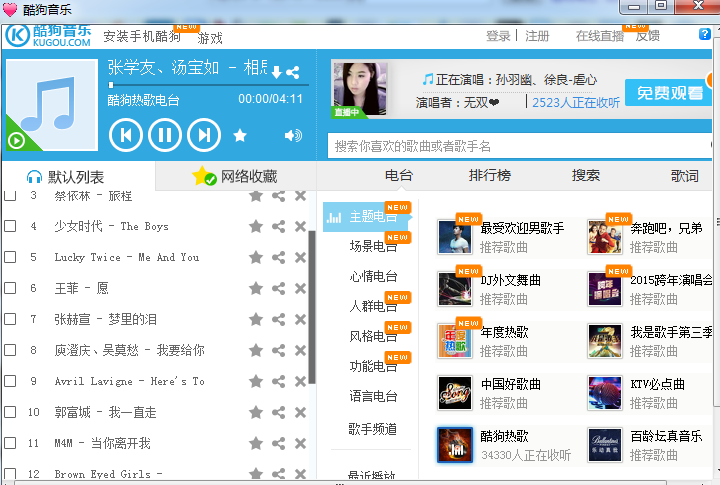Tick the checkbox for 王菲 - 愿

pyautogui.click(x=10, y=288)
